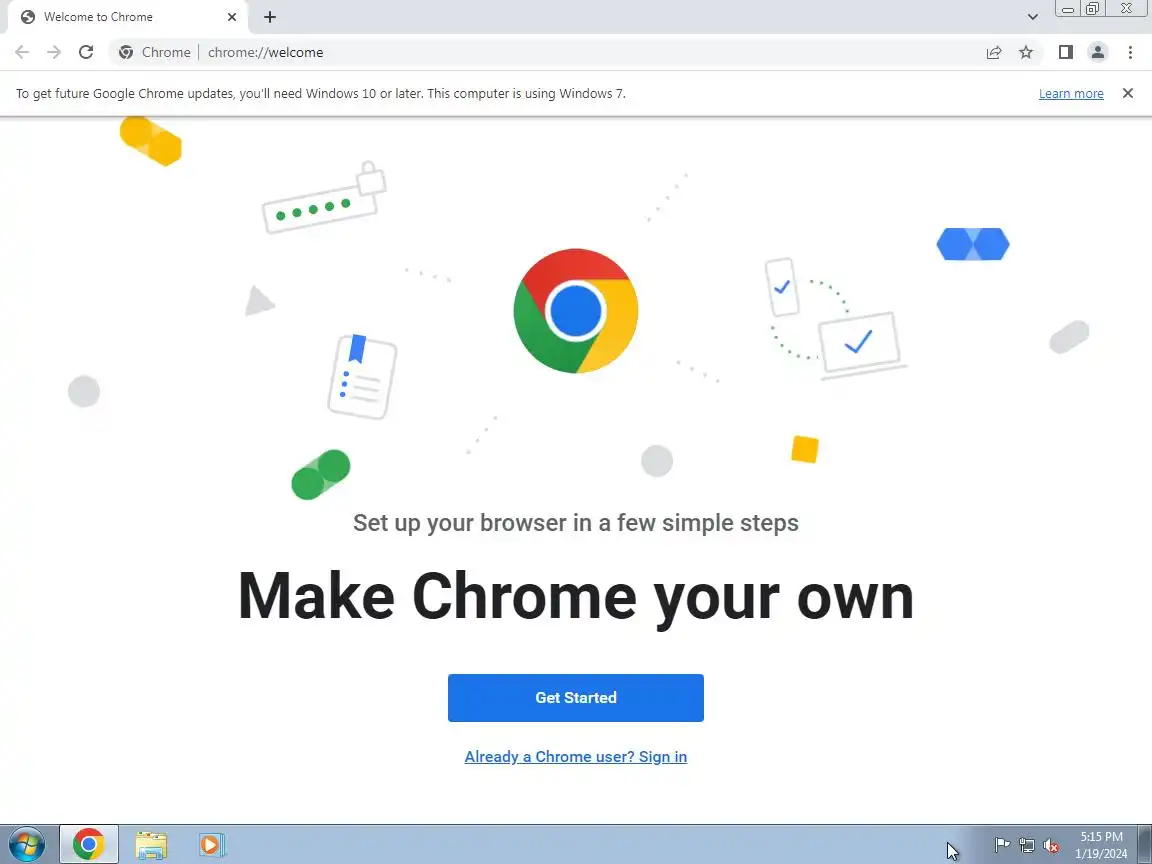Close the Welcome to Chrome tab
The width and height of the screenshot is (1152, 864).
coord(231,17)
